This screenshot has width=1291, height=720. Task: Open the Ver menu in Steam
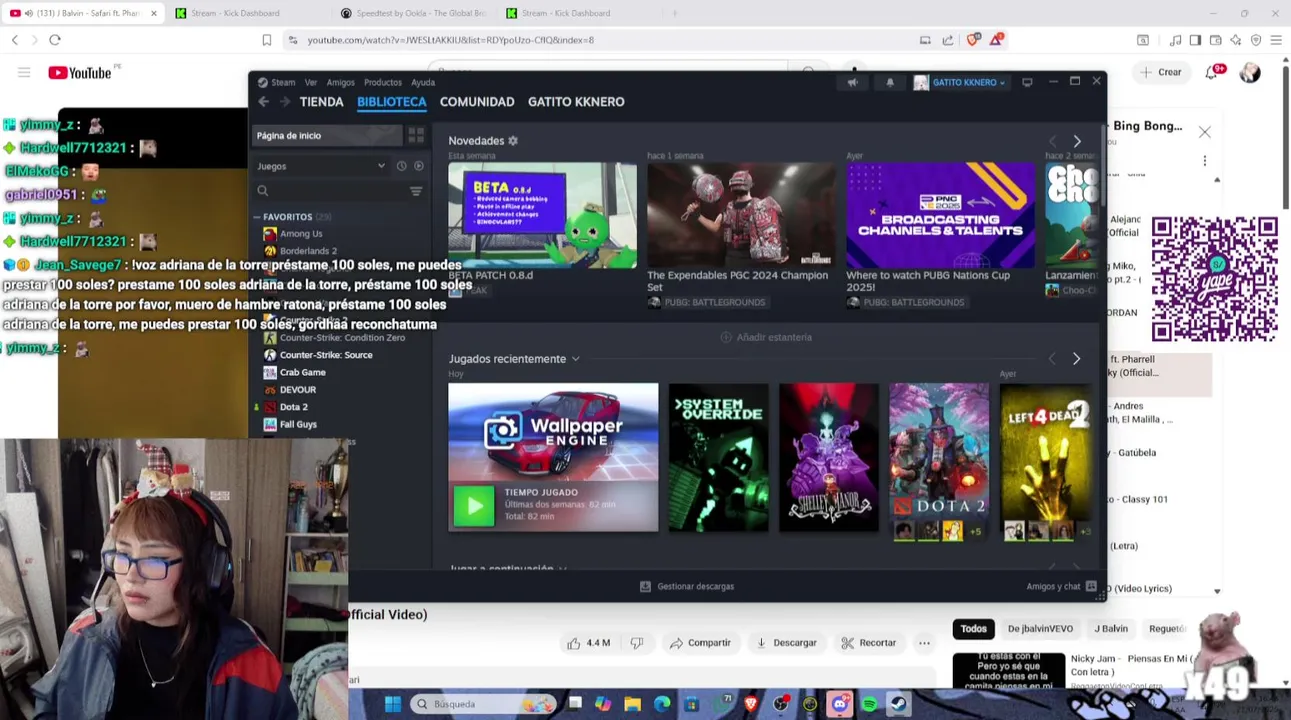311,83
